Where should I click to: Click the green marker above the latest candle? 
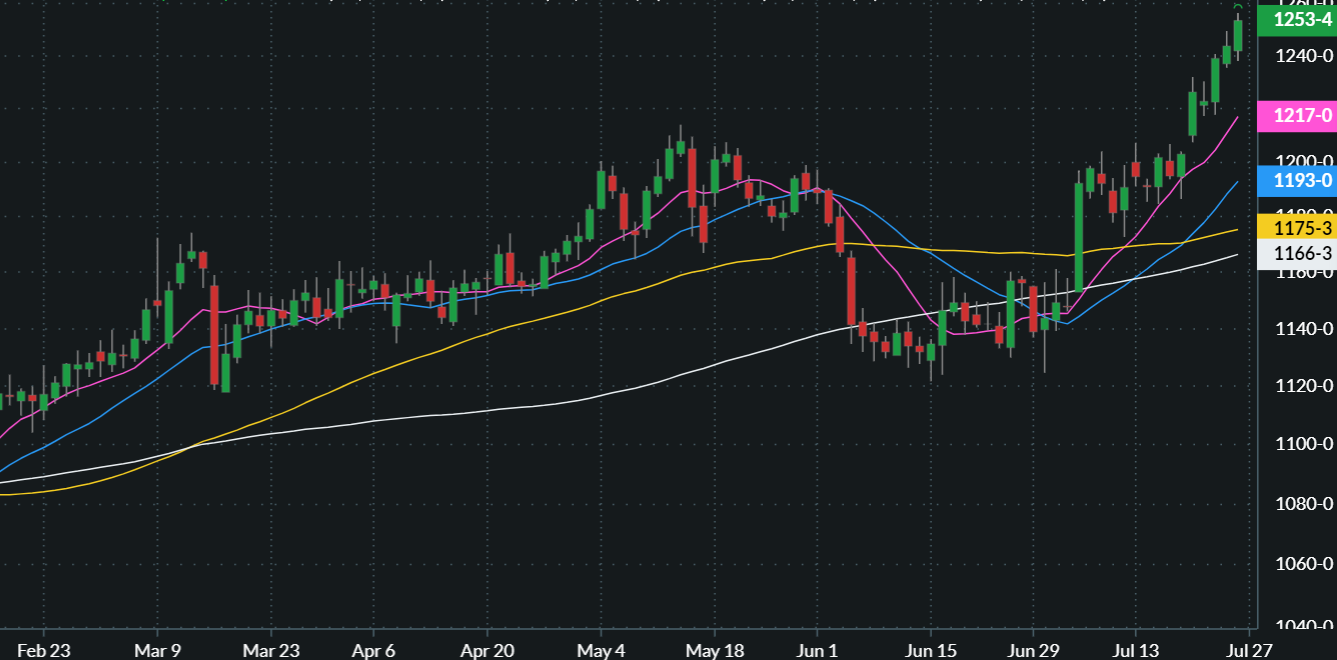[1238, 7]
